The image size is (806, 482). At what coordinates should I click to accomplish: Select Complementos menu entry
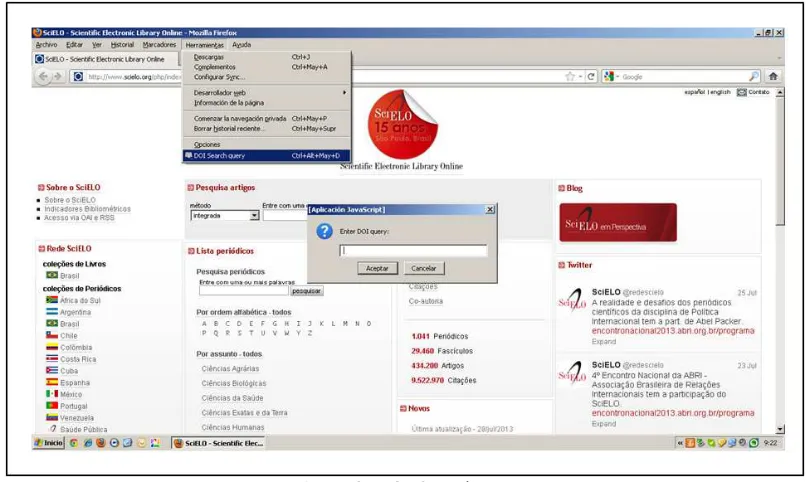click(x=266, y=67)
